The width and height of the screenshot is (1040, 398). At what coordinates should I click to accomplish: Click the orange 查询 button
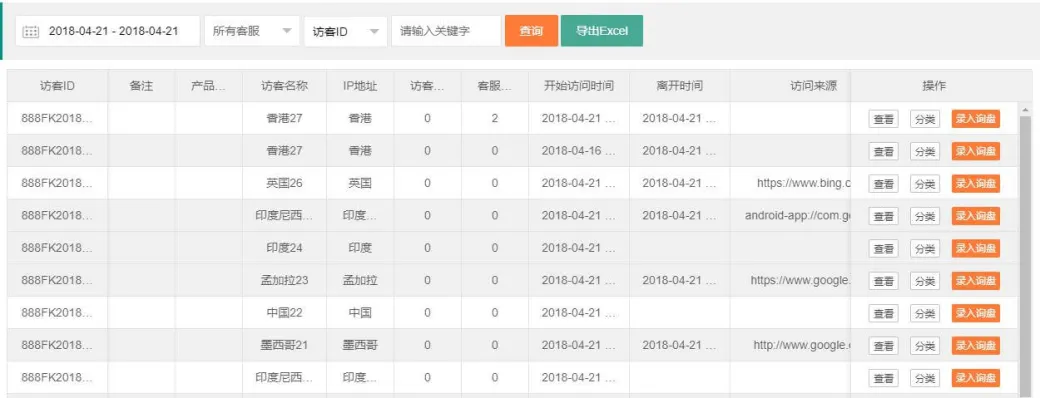pyautogui.click(x=531, y=31)
